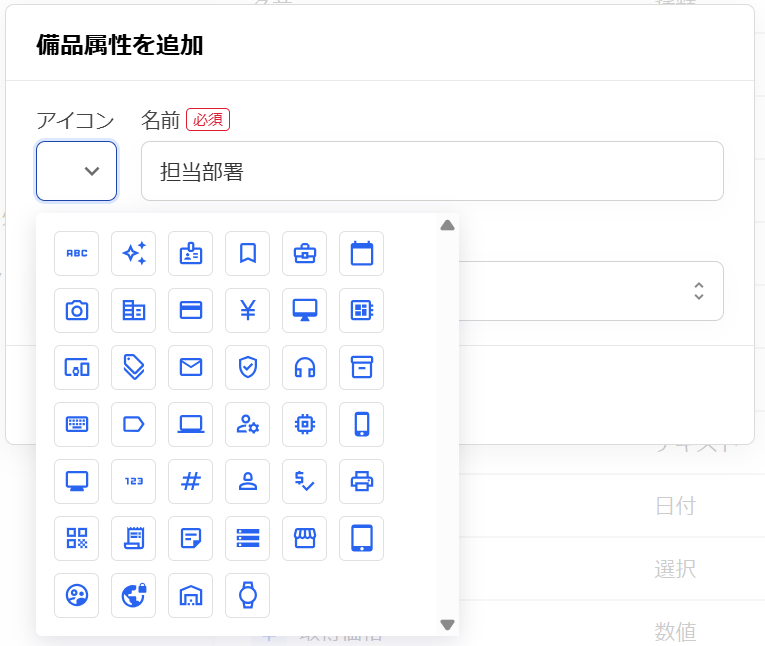Select the camera icon
Viewport: 765px width, 646px height.
[77, 310]
